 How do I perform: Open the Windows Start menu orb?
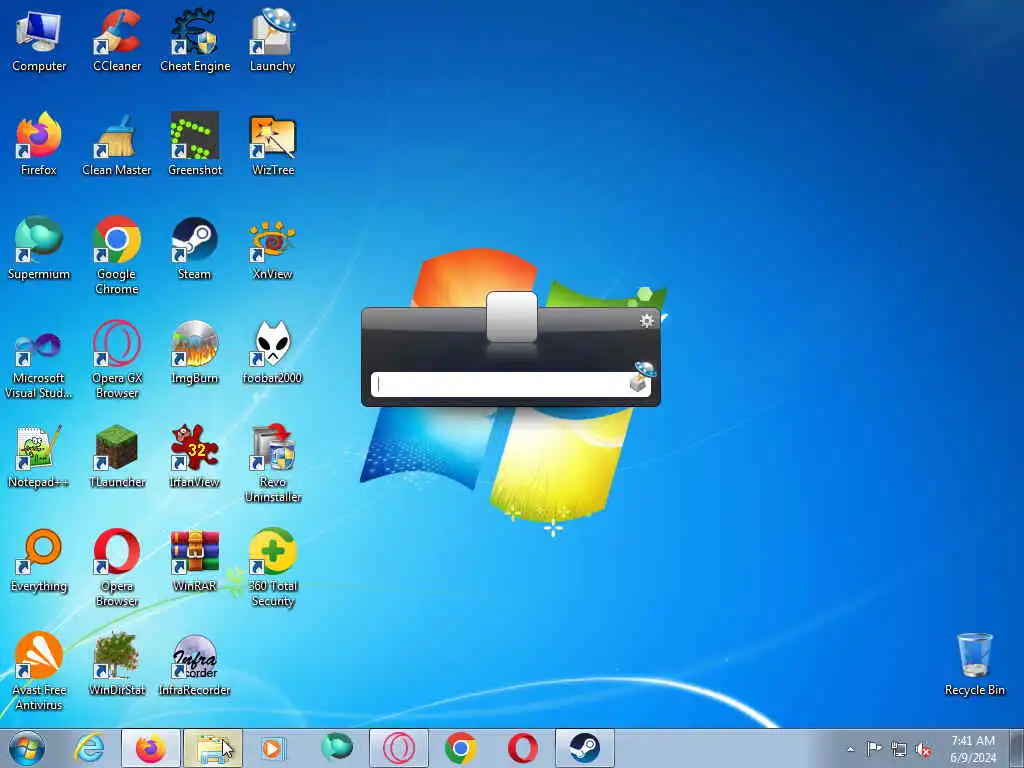pyautogui.click(x=27, y=748)
